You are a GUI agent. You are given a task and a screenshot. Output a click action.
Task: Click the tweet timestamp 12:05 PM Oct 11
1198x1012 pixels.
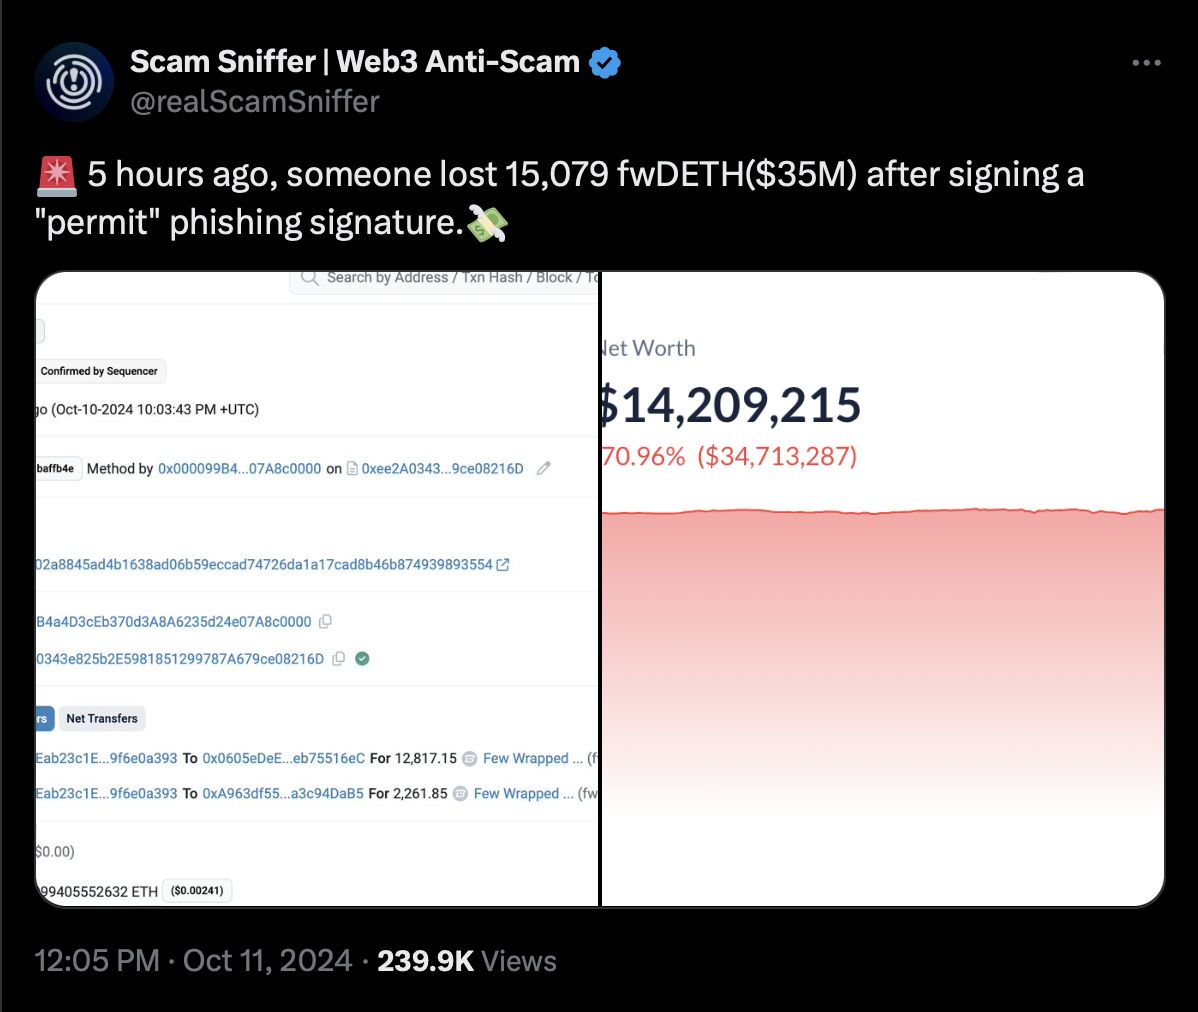[193, 961]
